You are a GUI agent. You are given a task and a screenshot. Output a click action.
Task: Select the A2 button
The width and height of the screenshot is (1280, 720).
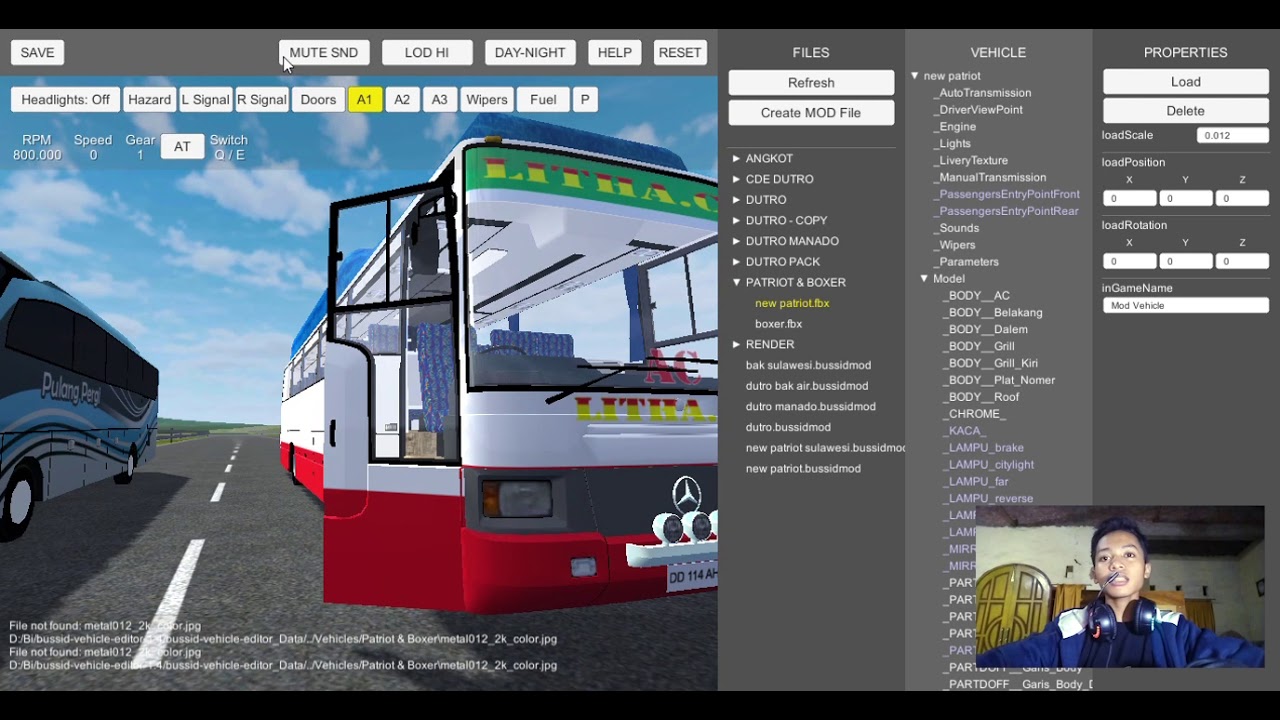click(402, 100)
